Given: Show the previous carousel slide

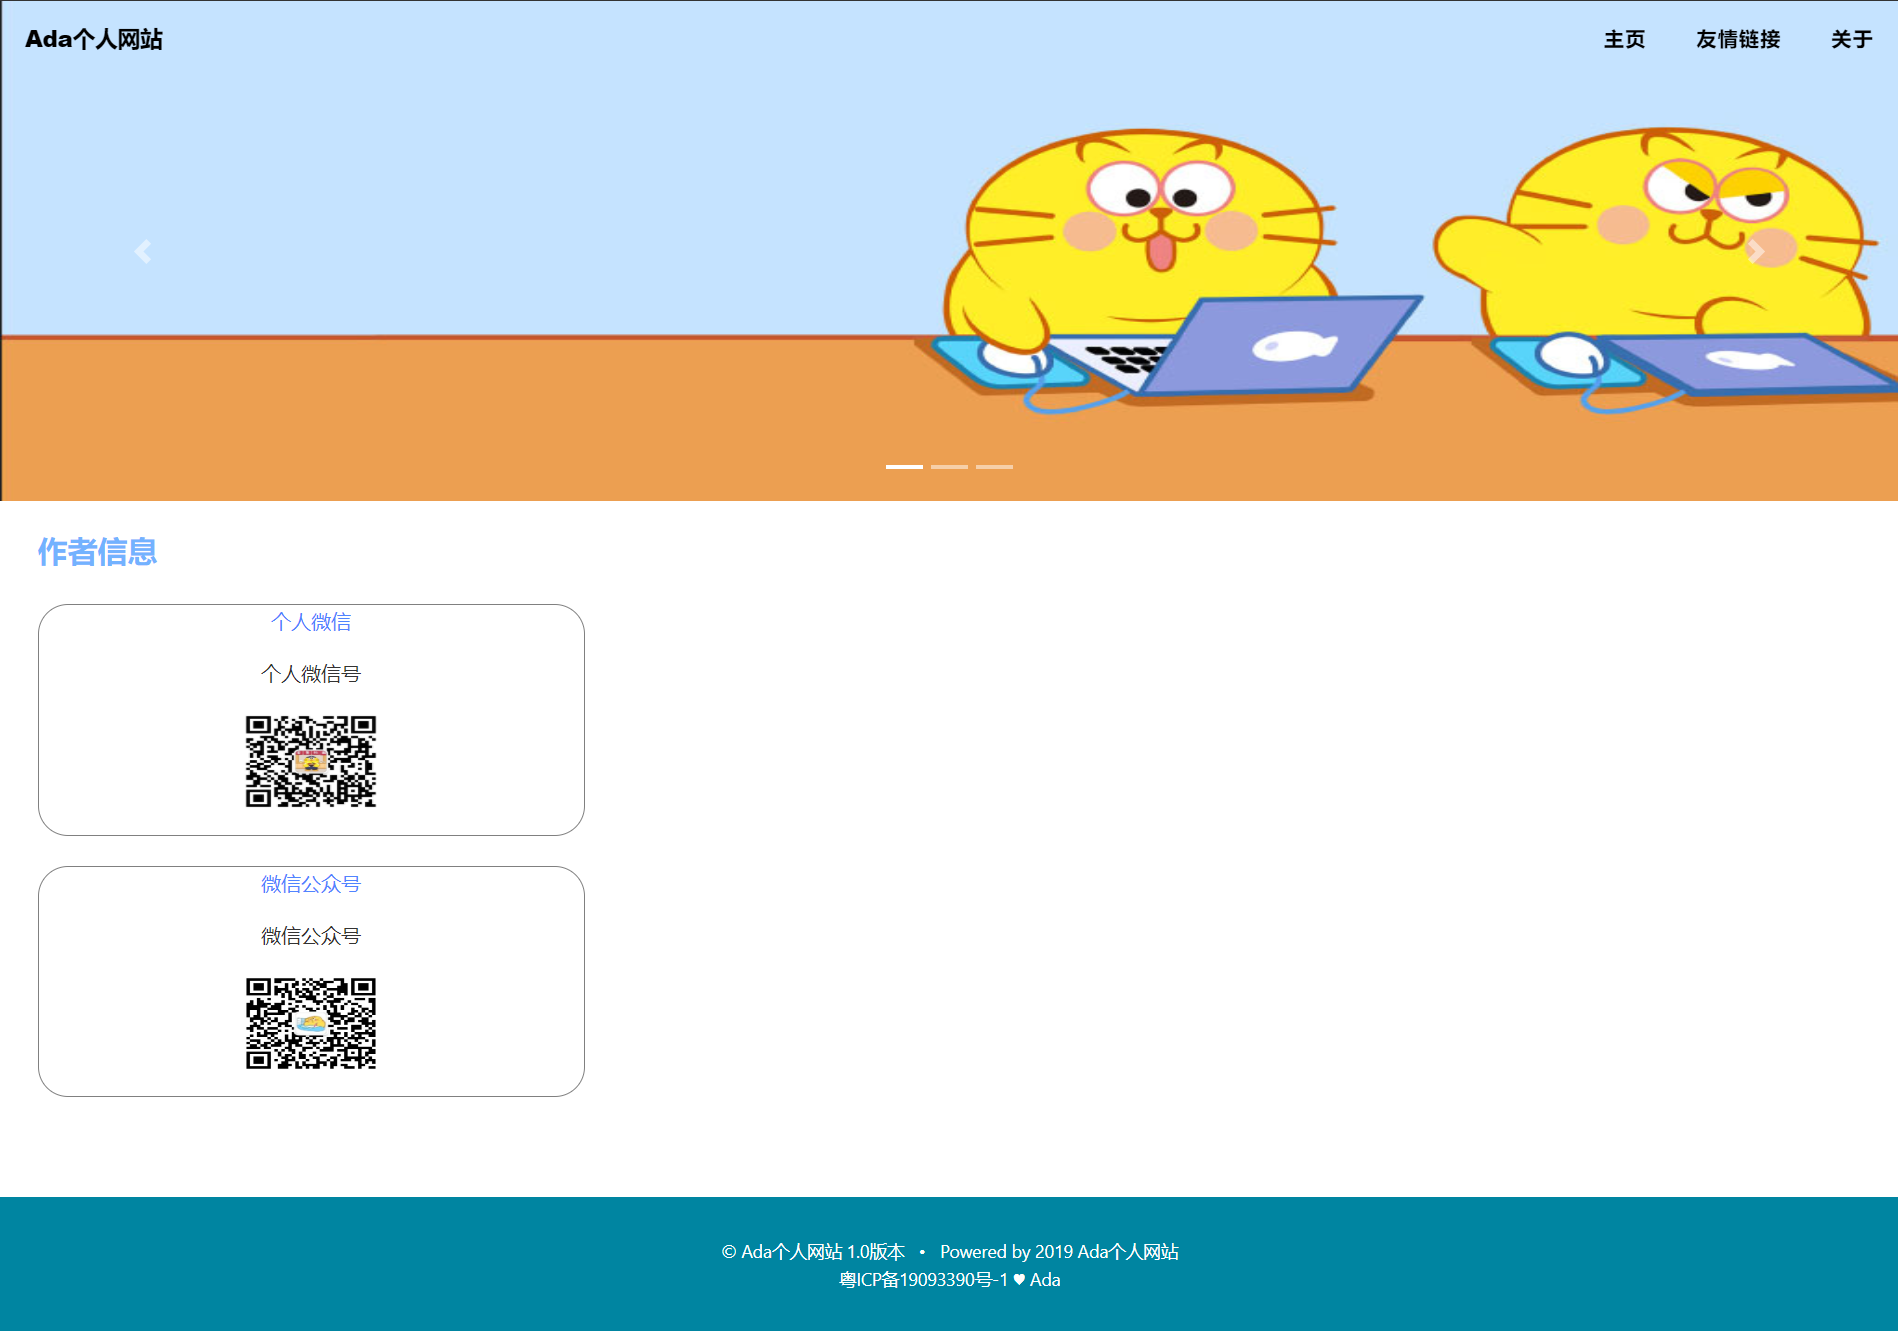Looking at the screenshot, I should (x=143, y=251).
